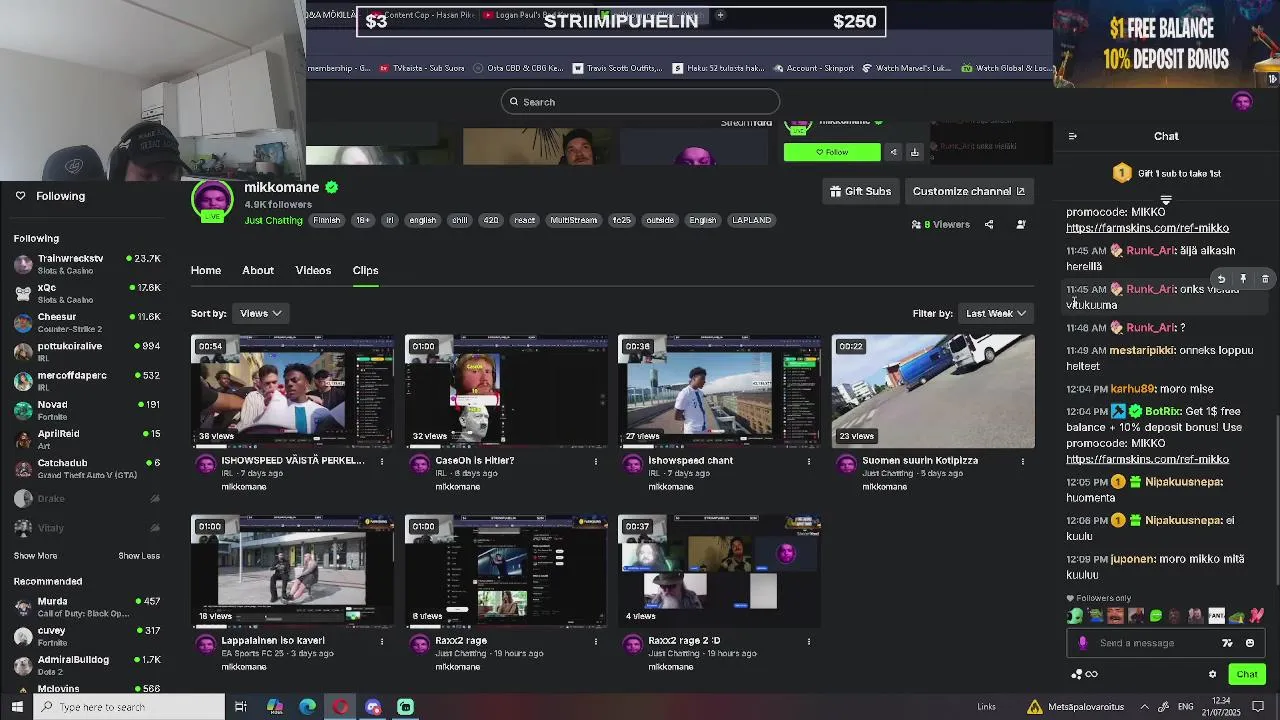The image size is (1280, 720).
Task: Open the Suomen suurin Kotipizza clip thumbnail
Action: point(933,391)
